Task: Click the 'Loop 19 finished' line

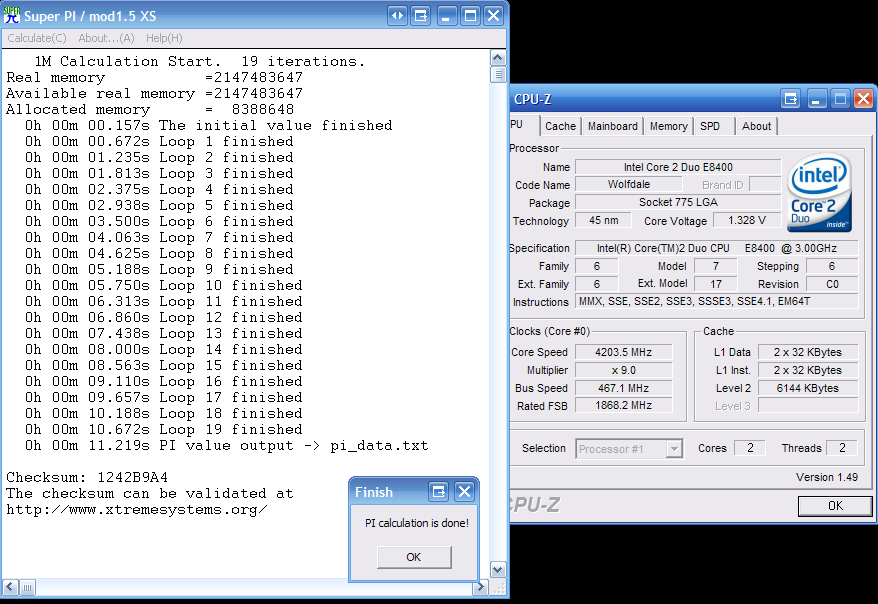Action: point(164,430)
